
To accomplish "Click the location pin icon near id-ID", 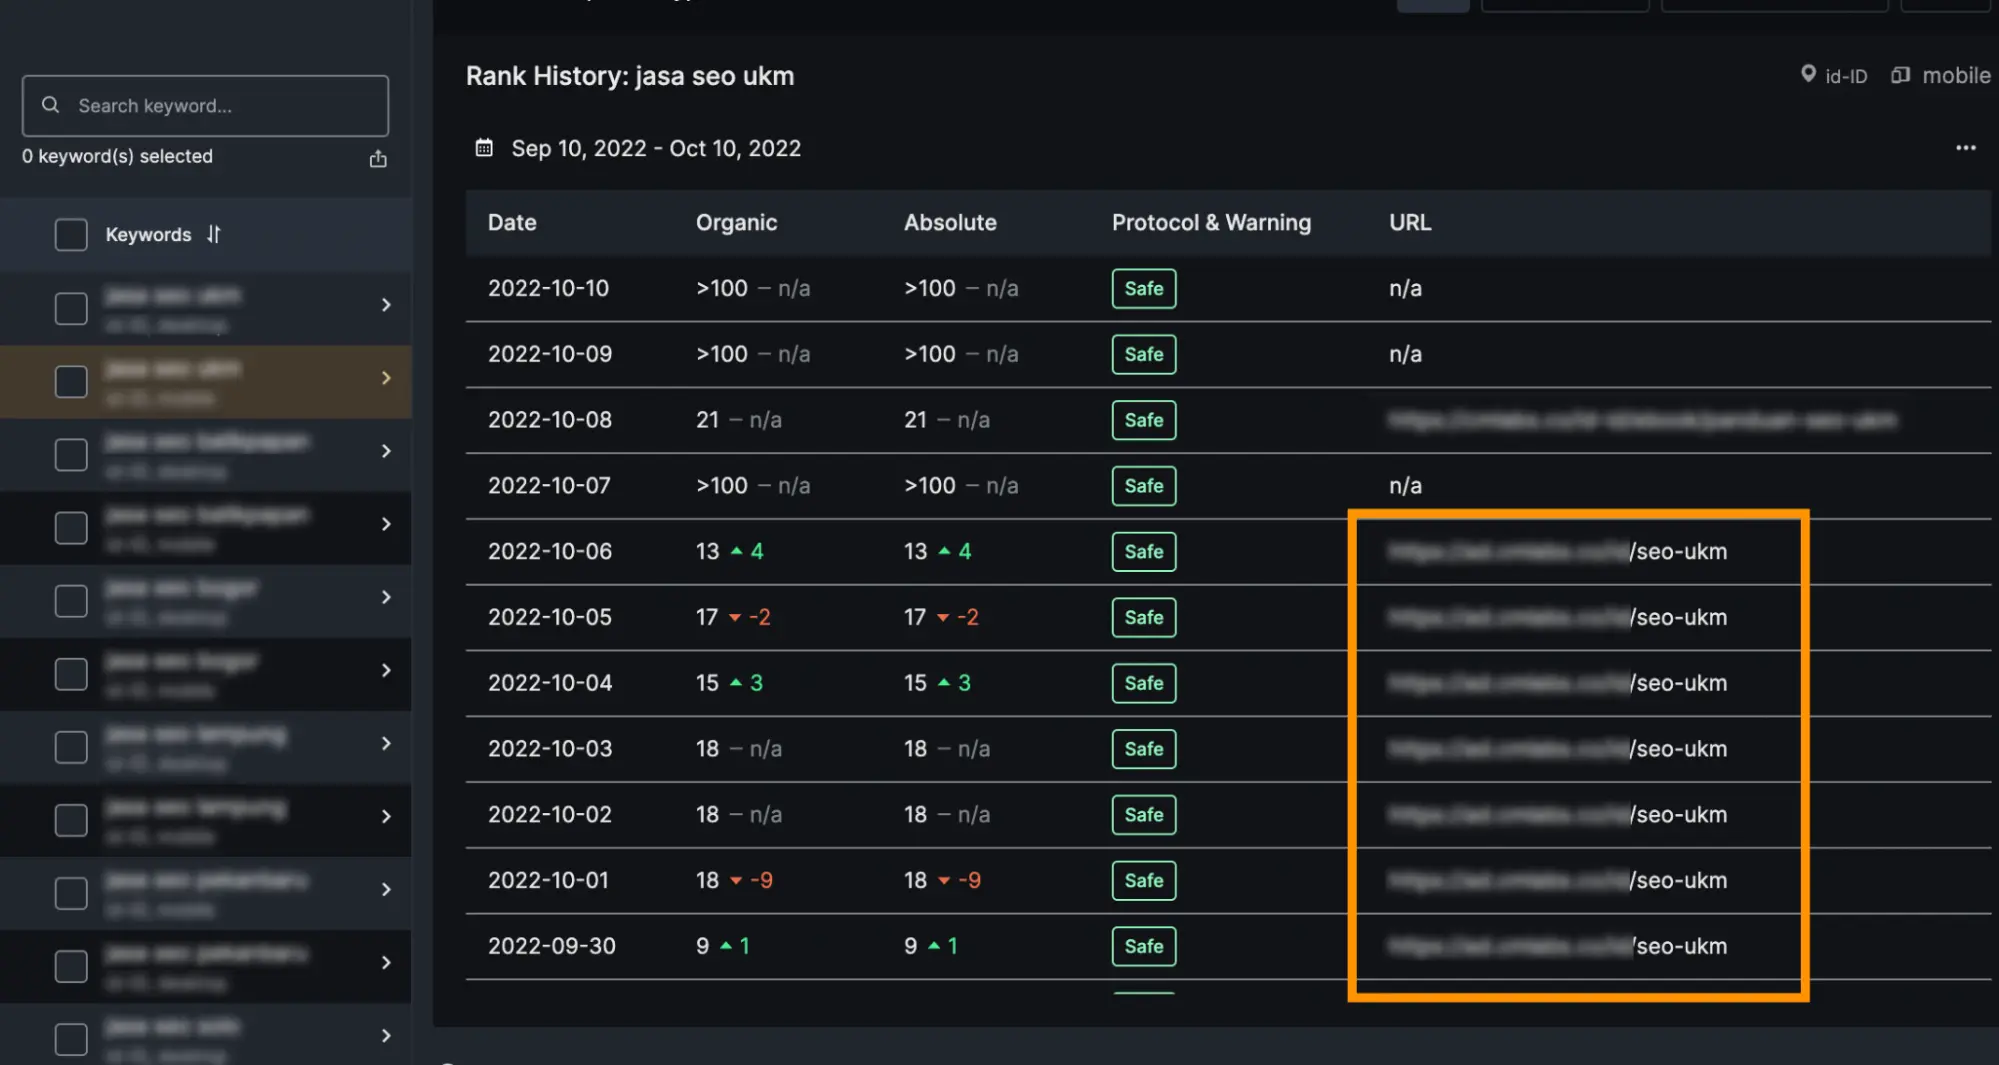I will coord(1808,74).
